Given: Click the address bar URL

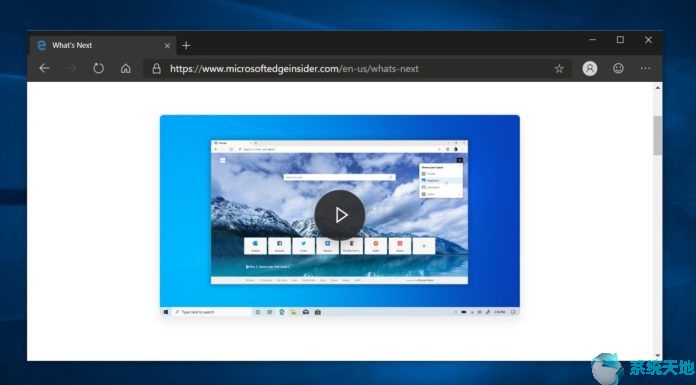Looking at the screenshot, I should point(294,68).
